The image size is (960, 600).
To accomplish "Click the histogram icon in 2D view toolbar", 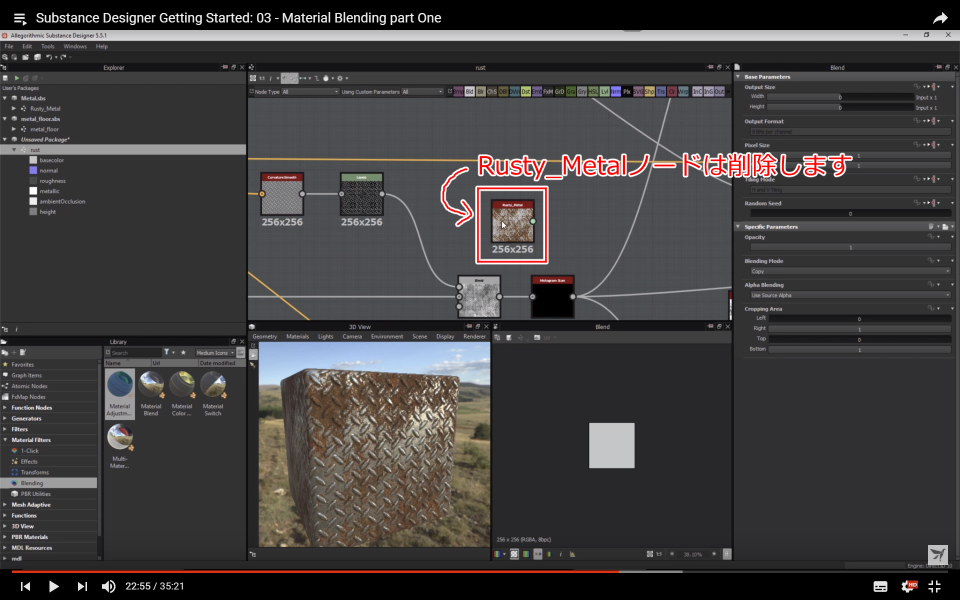I will [572, 554].
